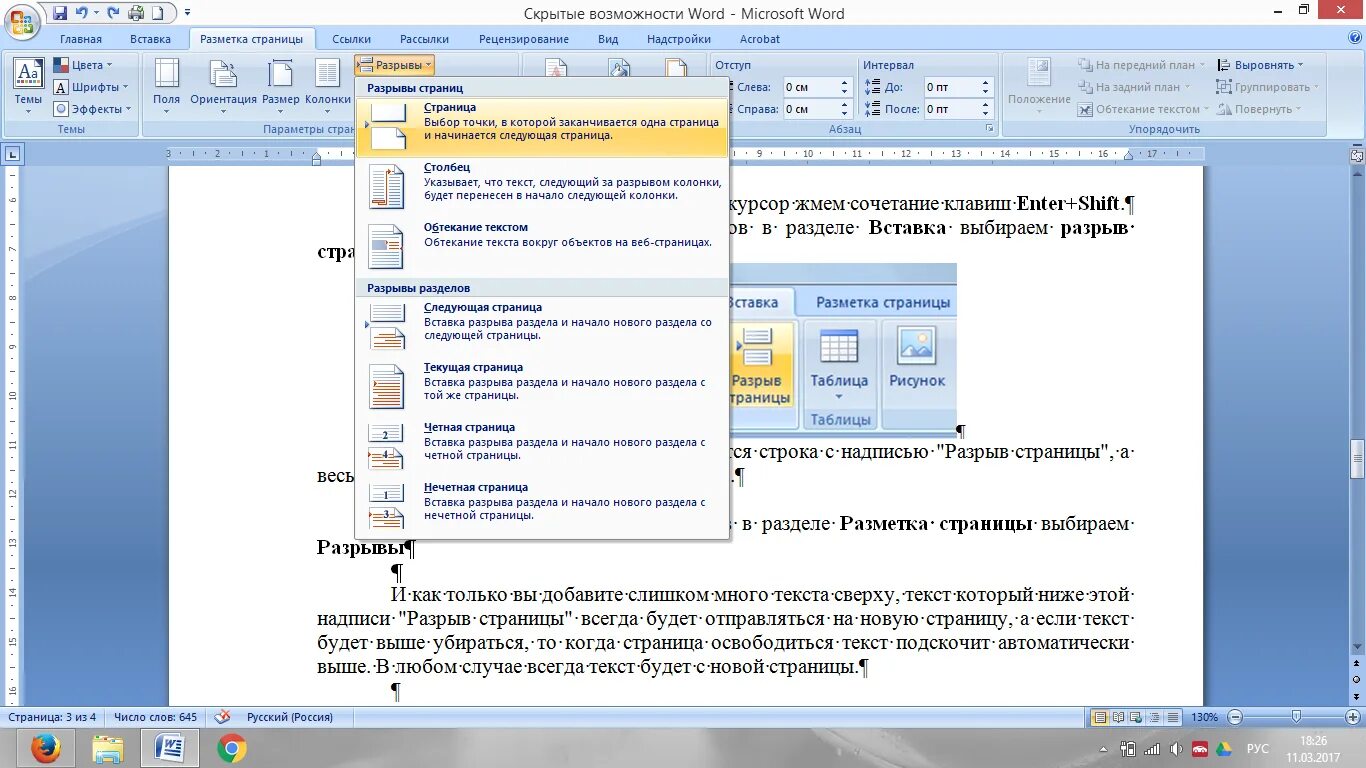Click the zoom slider handle
The height and width of the screenshot is (768, 1366).
point(1296,717)
